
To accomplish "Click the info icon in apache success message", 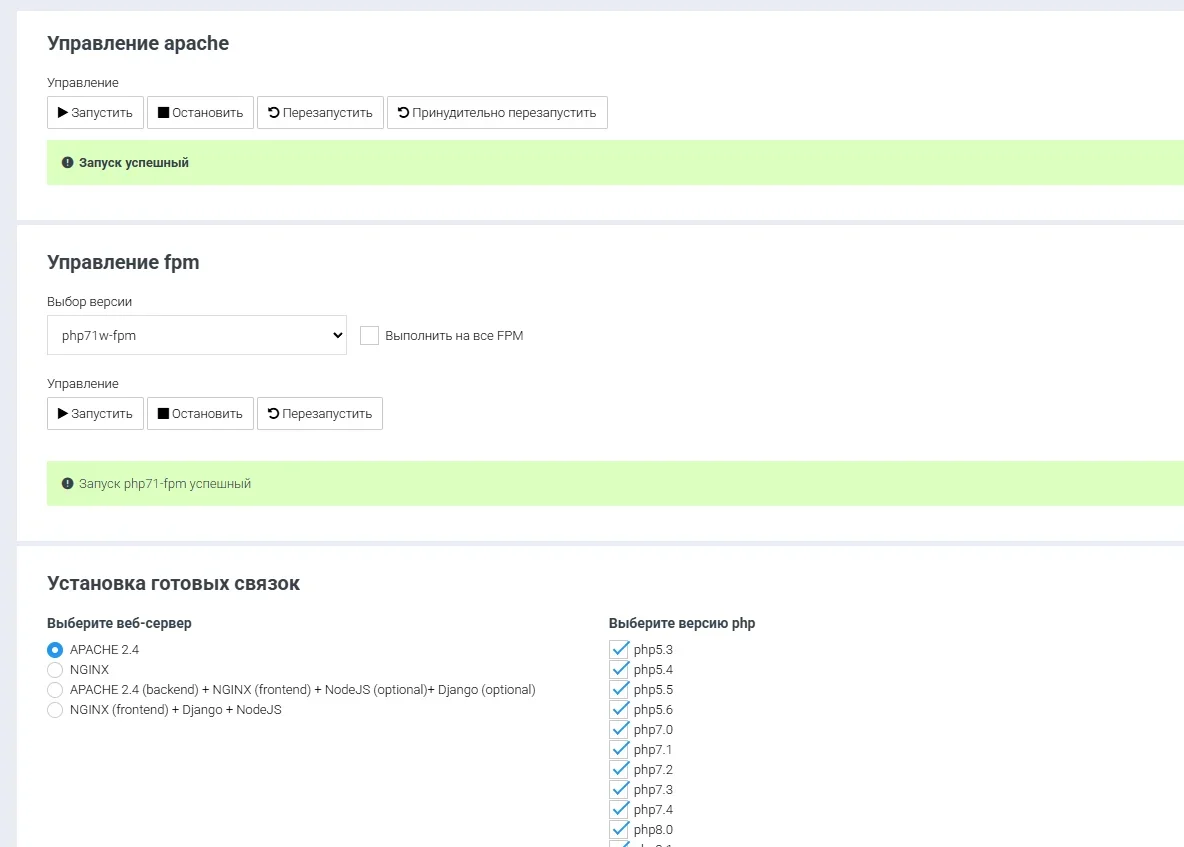I will pyautogui.click(x=68, y=163).
